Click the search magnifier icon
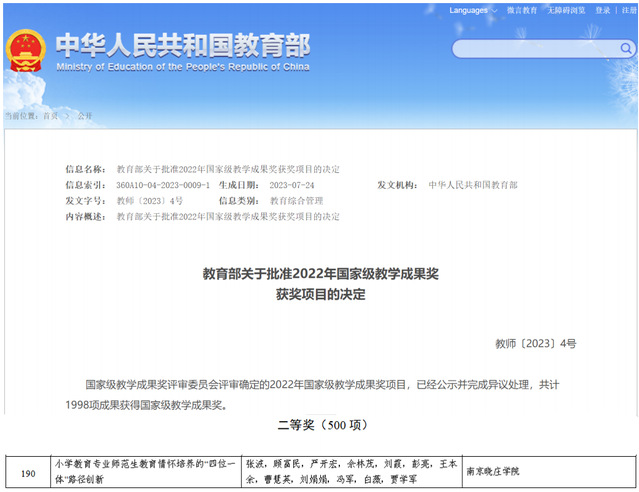 click(626, 49)
